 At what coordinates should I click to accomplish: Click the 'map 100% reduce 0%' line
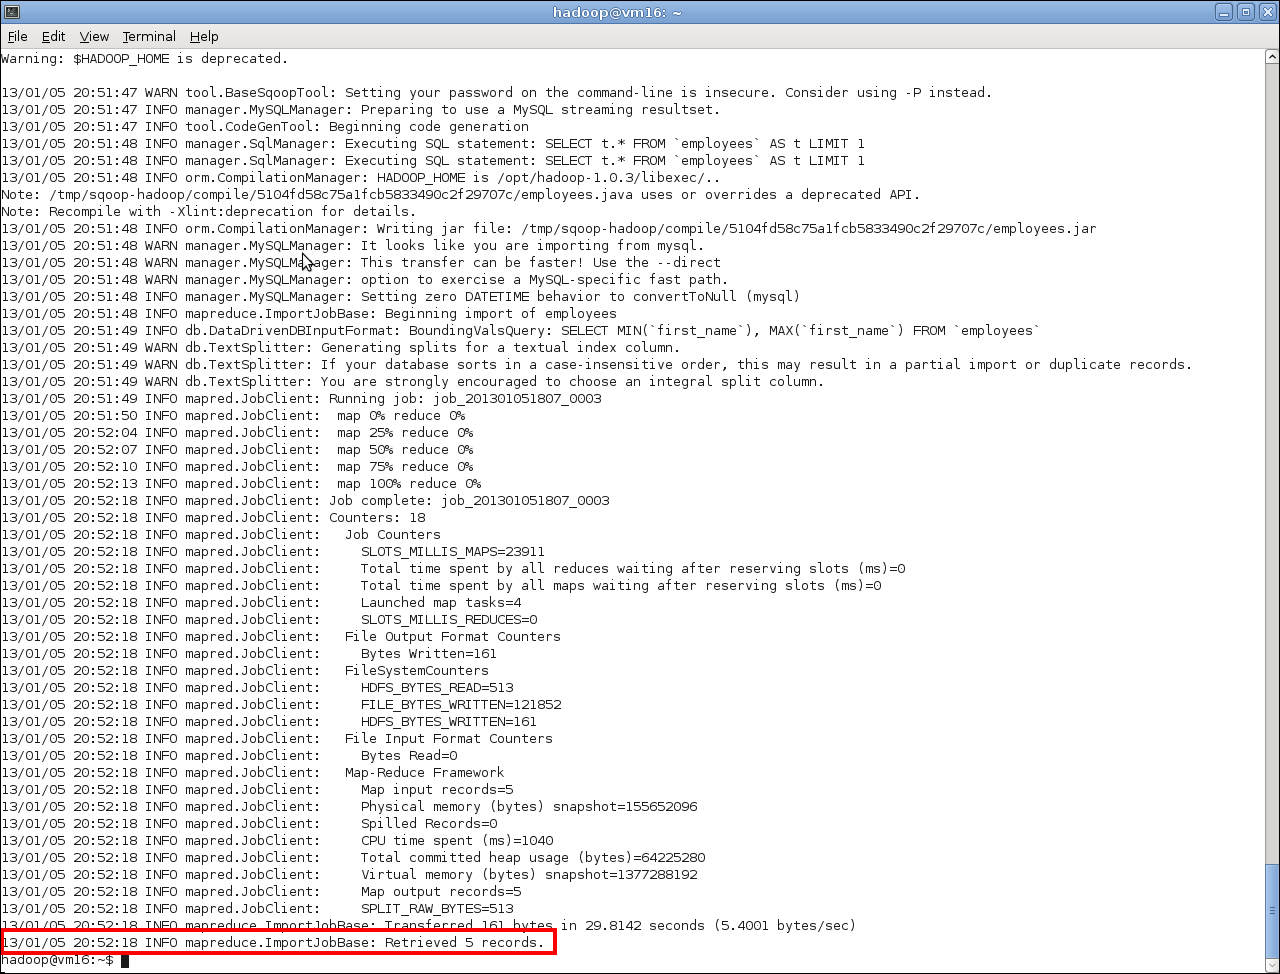[241, 484]
